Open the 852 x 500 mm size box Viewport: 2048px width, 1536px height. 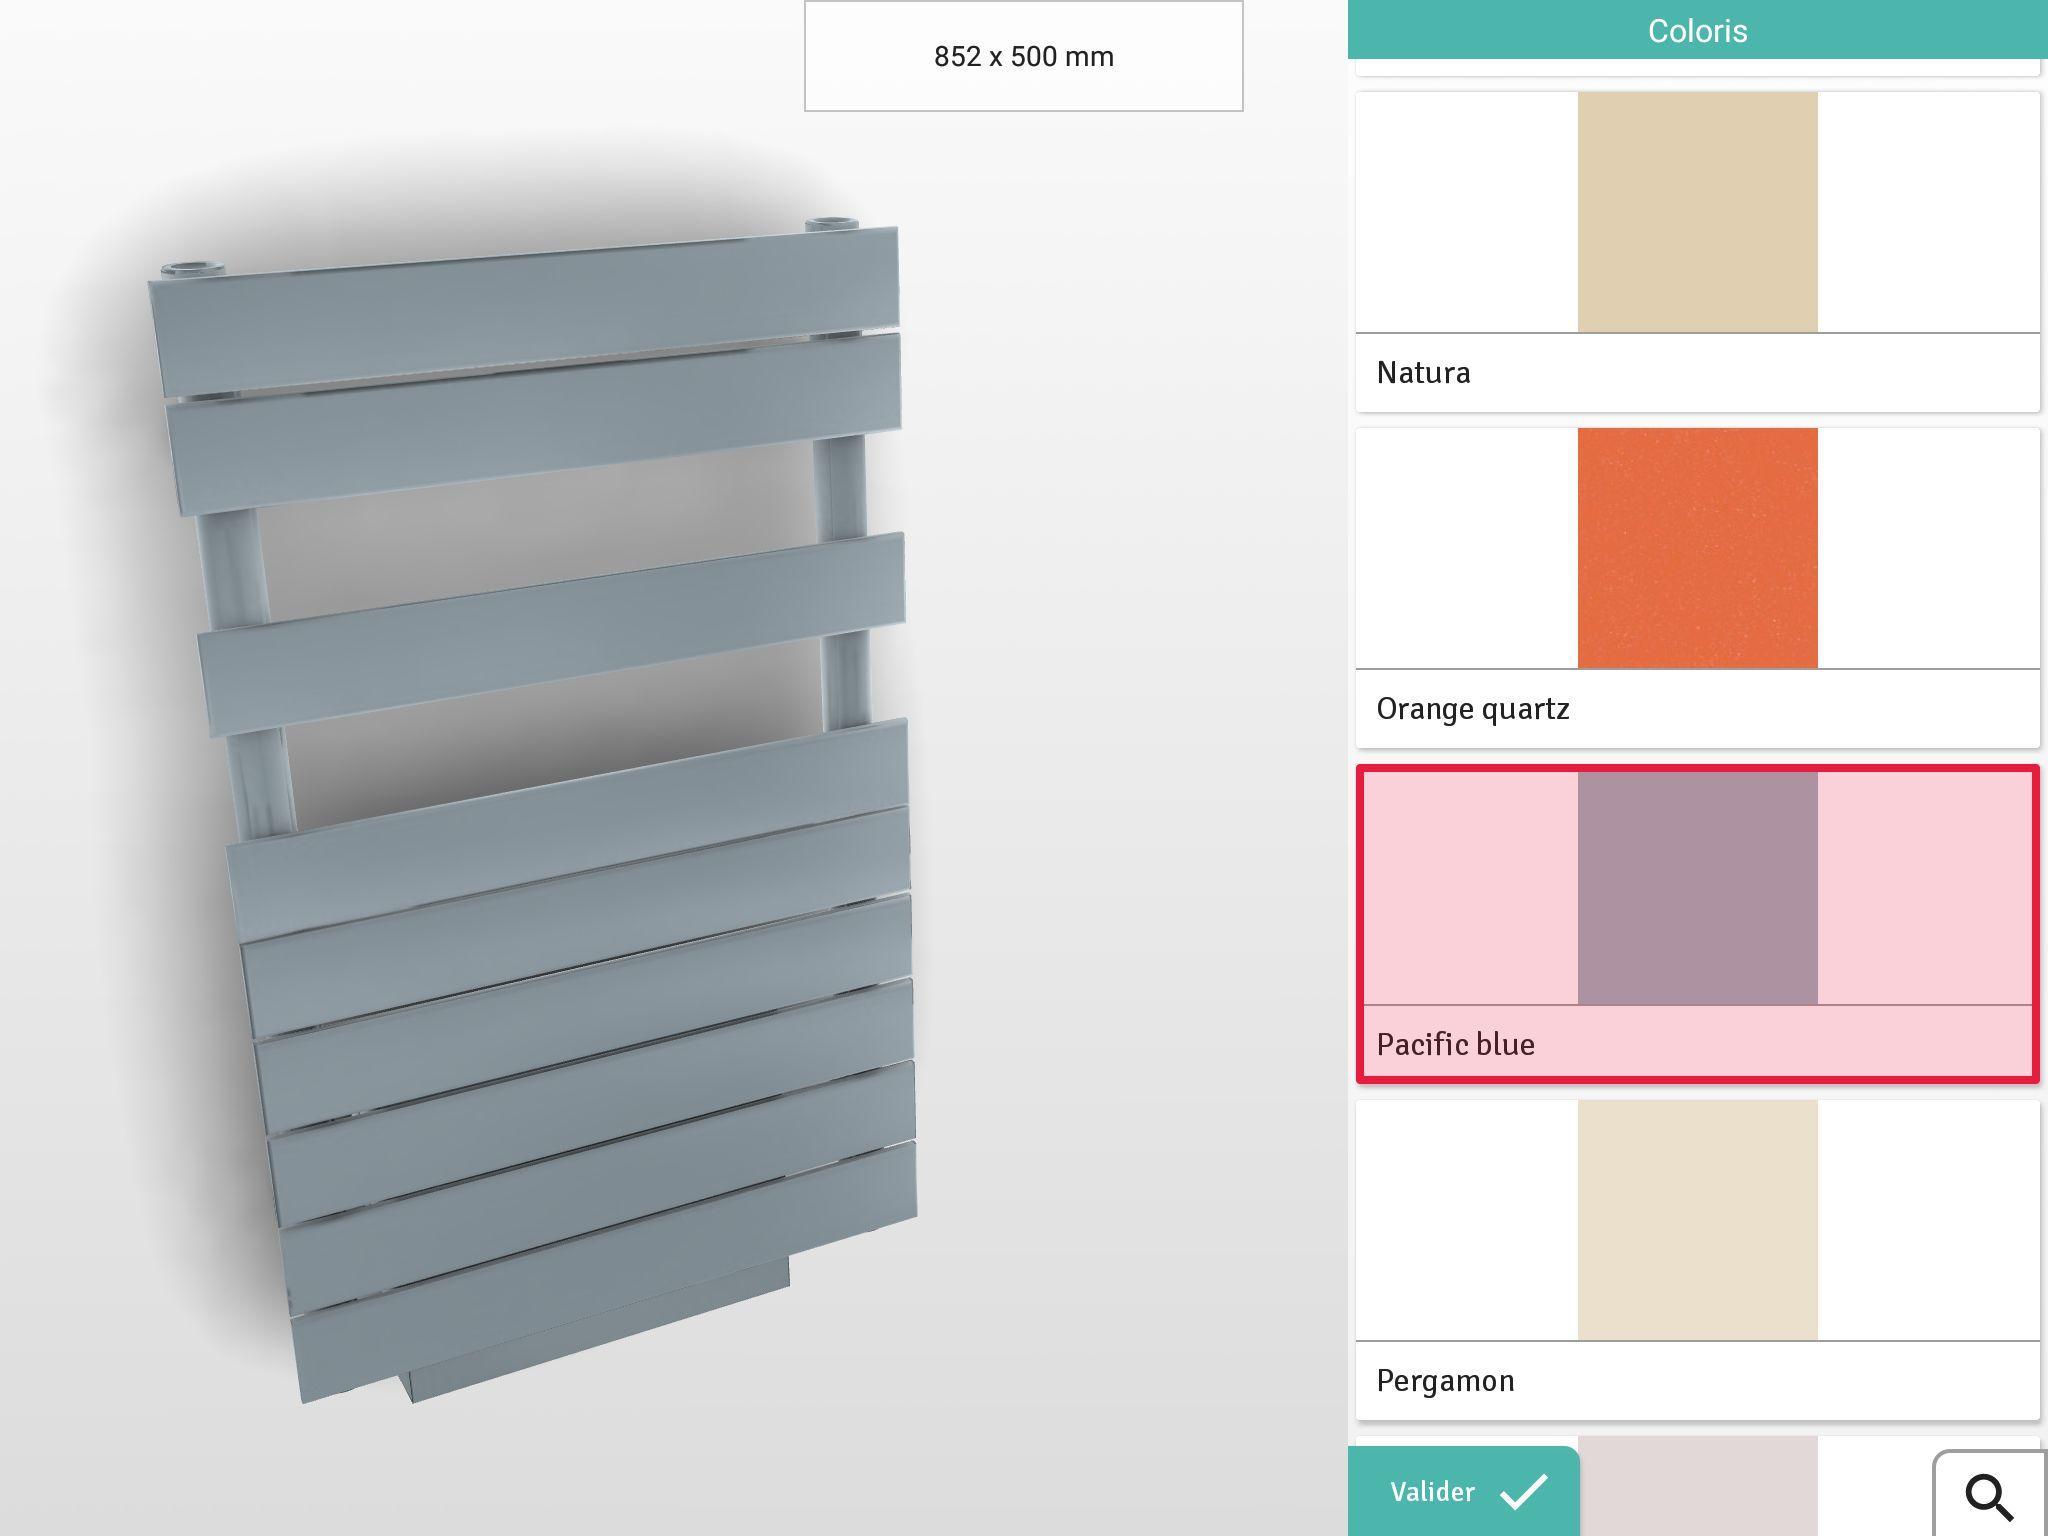(1023, 56)
